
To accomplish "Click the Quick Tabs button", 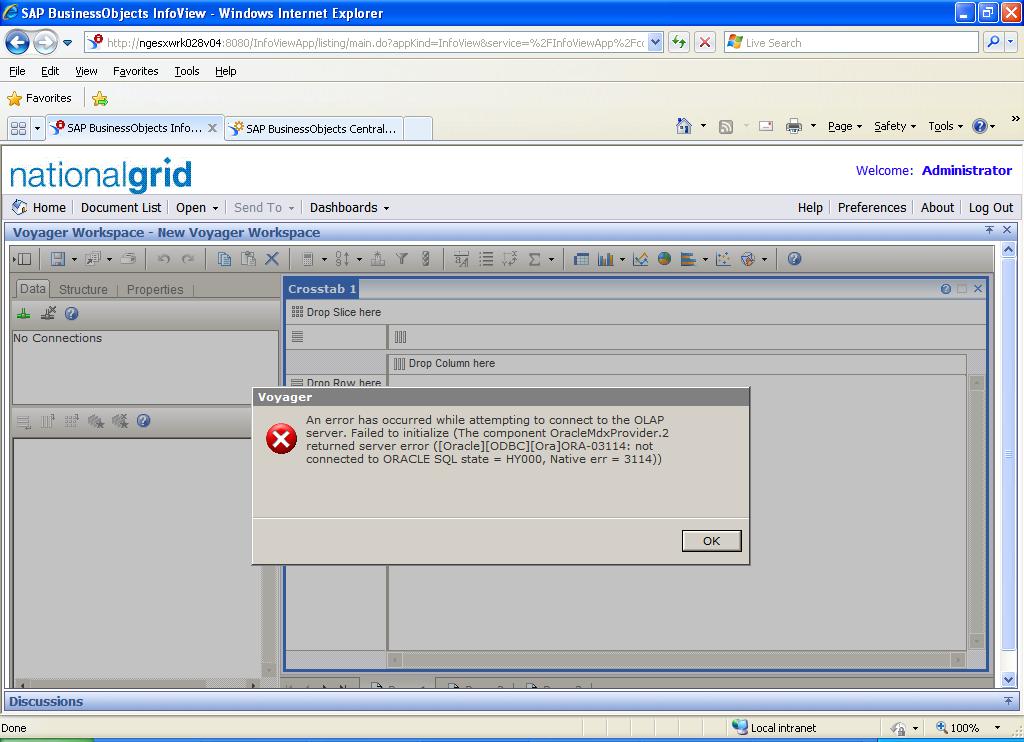I will coord(18,129).
